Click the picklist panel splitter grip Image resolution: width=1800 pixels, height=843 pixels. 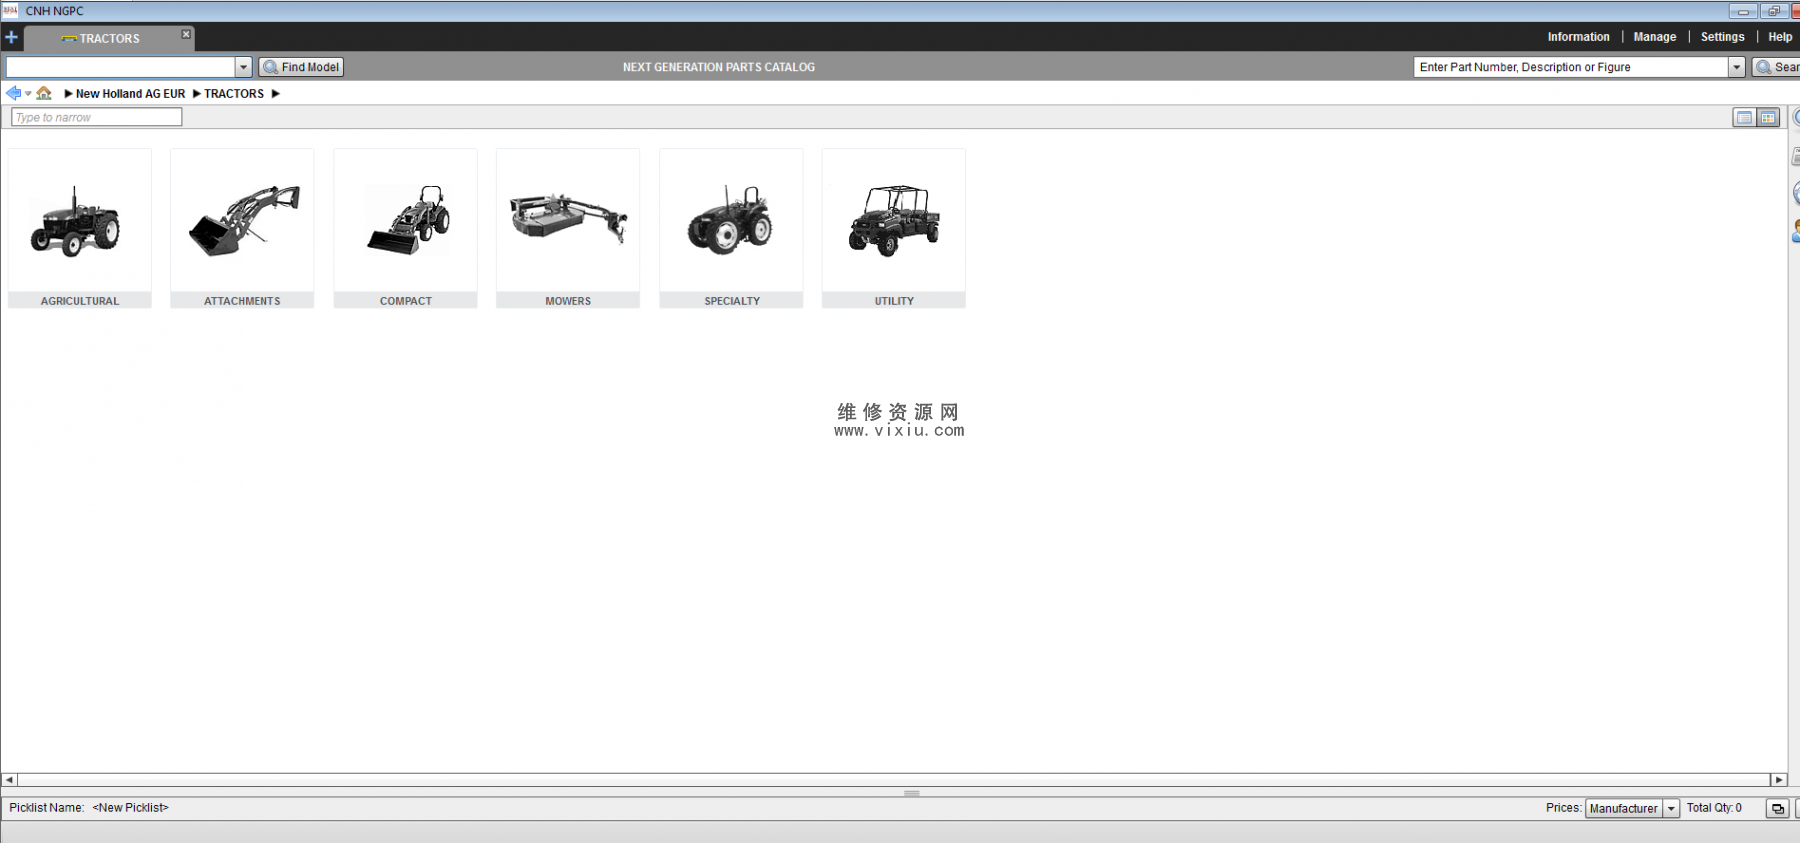tap(911, 793)
